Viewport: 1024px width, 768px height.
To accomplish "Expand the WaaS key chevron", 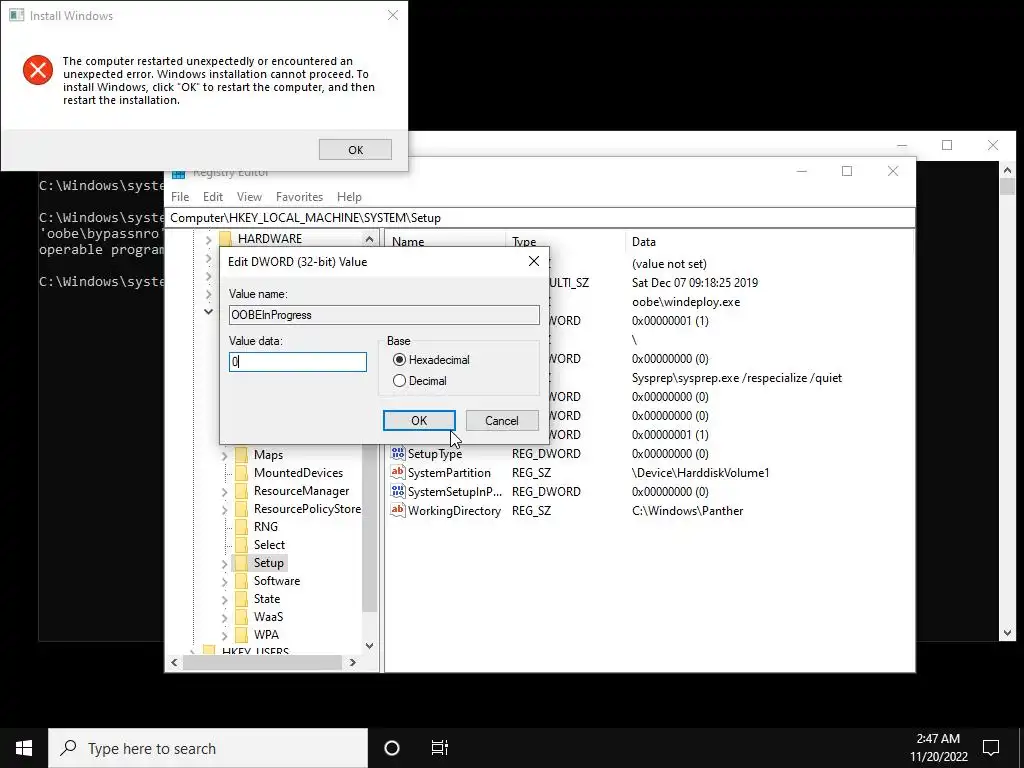I will pos(225,617).
